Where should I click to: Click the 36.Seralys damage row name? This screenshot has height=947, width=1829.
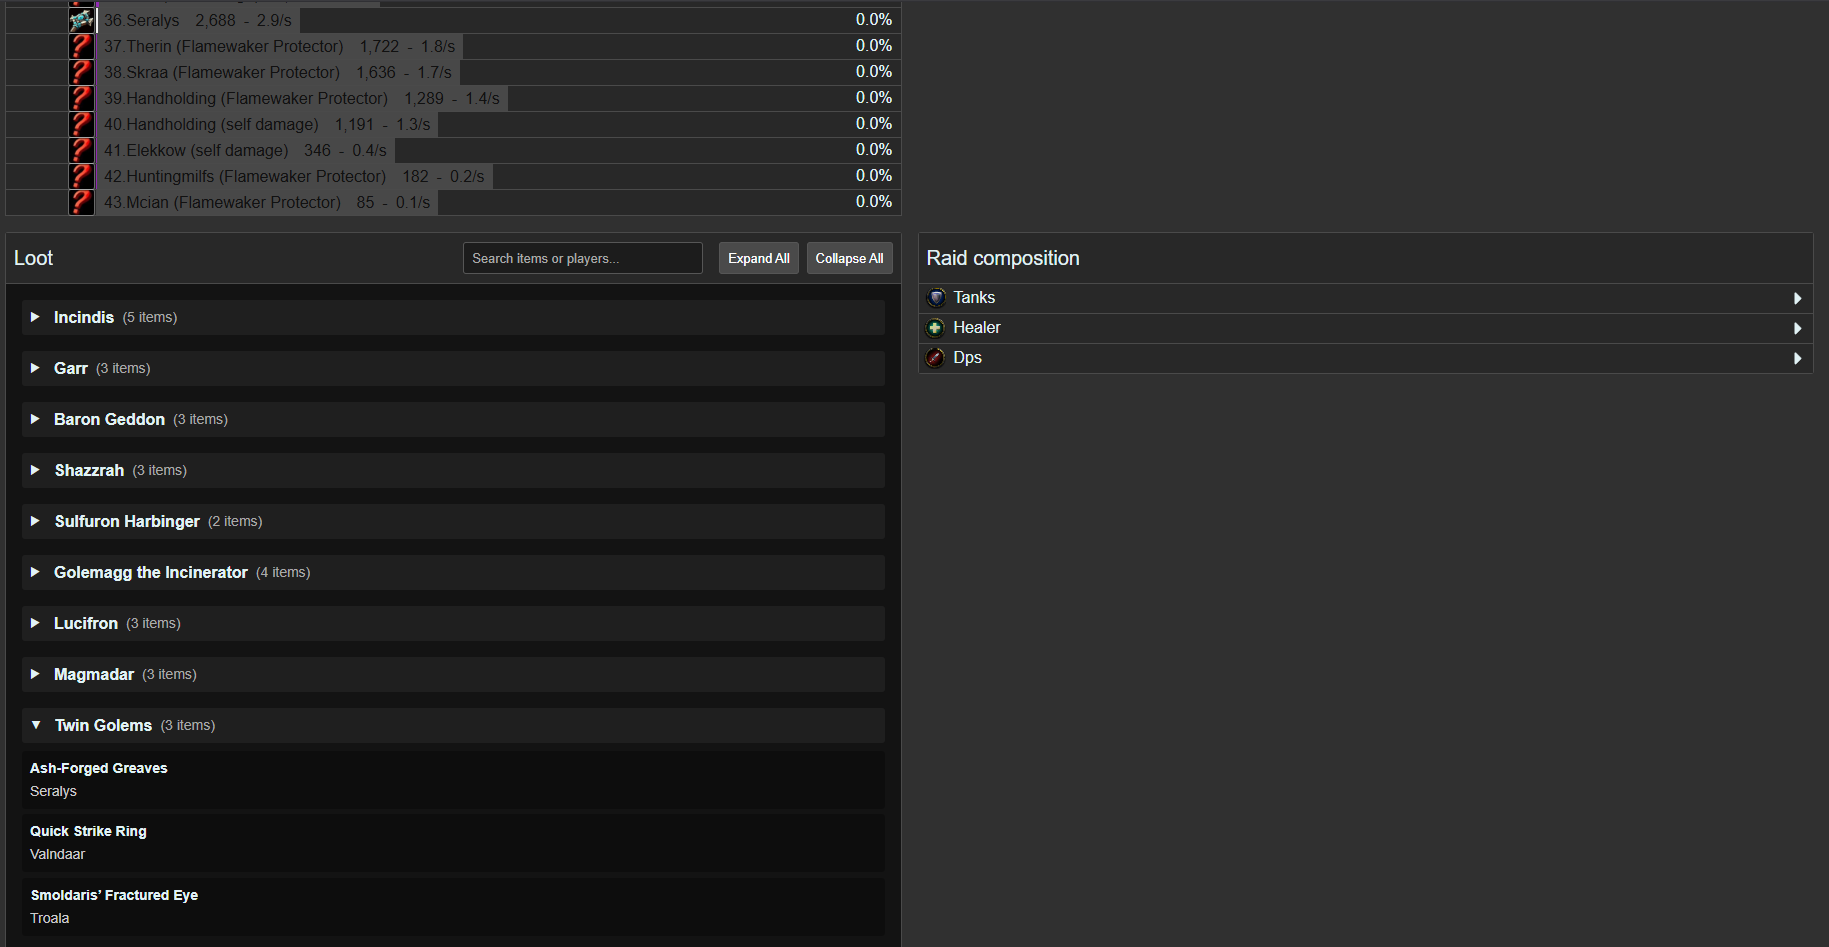142,20
